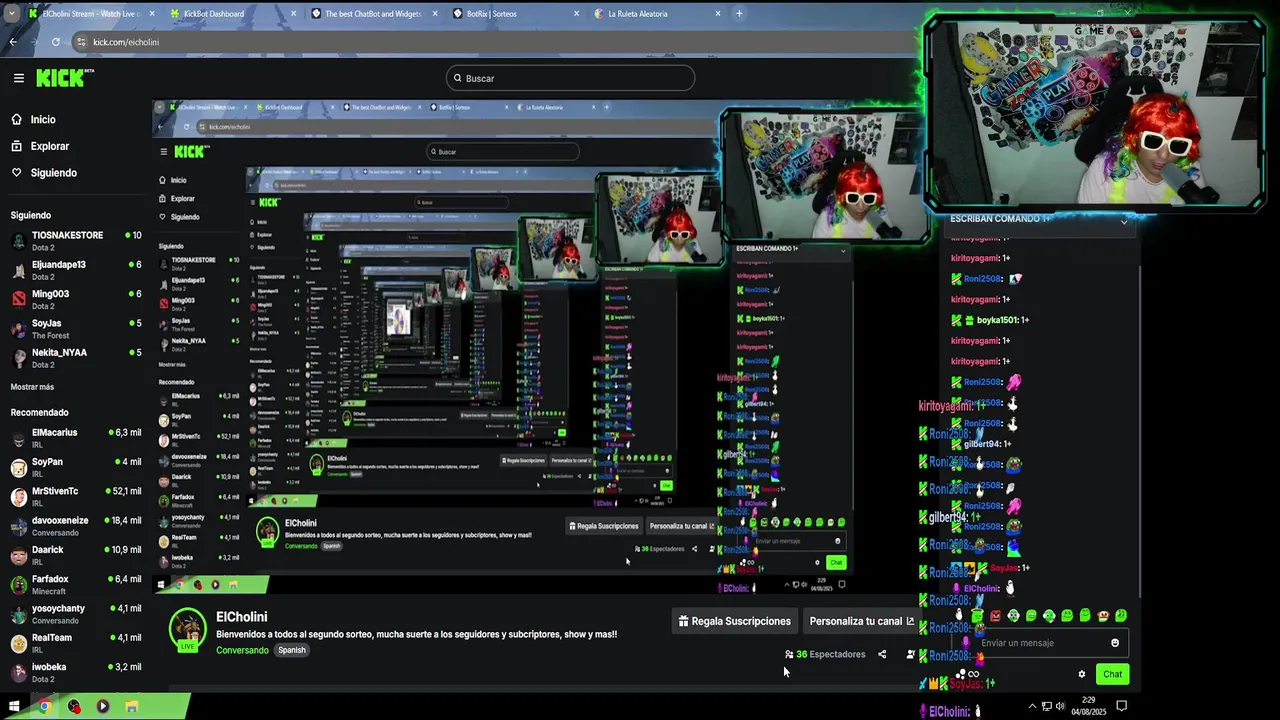Open the tab search dropdown
This screenshot has width=1280, height=720.
[x=12, y=14]
